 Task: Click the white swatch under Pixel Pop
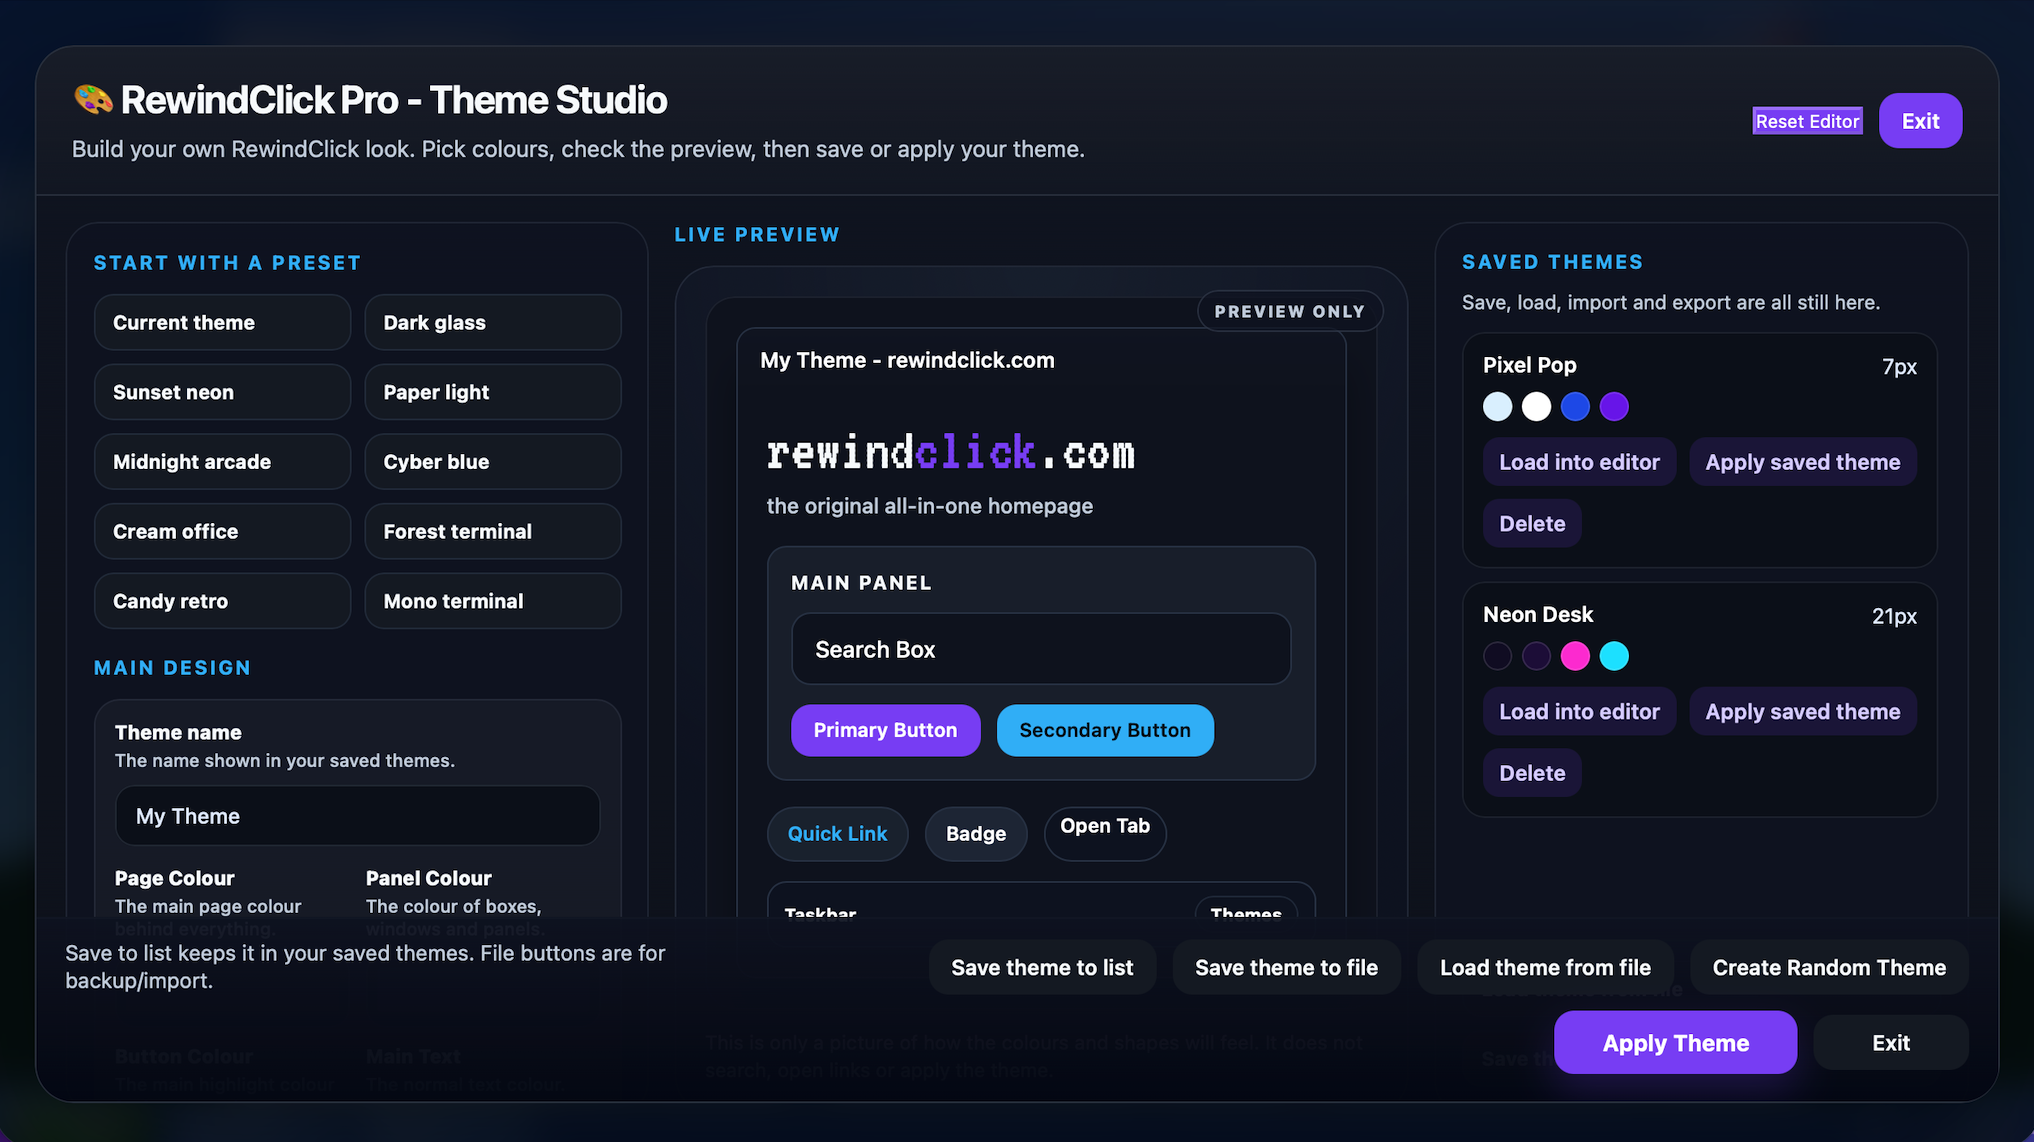(1536, 407)
